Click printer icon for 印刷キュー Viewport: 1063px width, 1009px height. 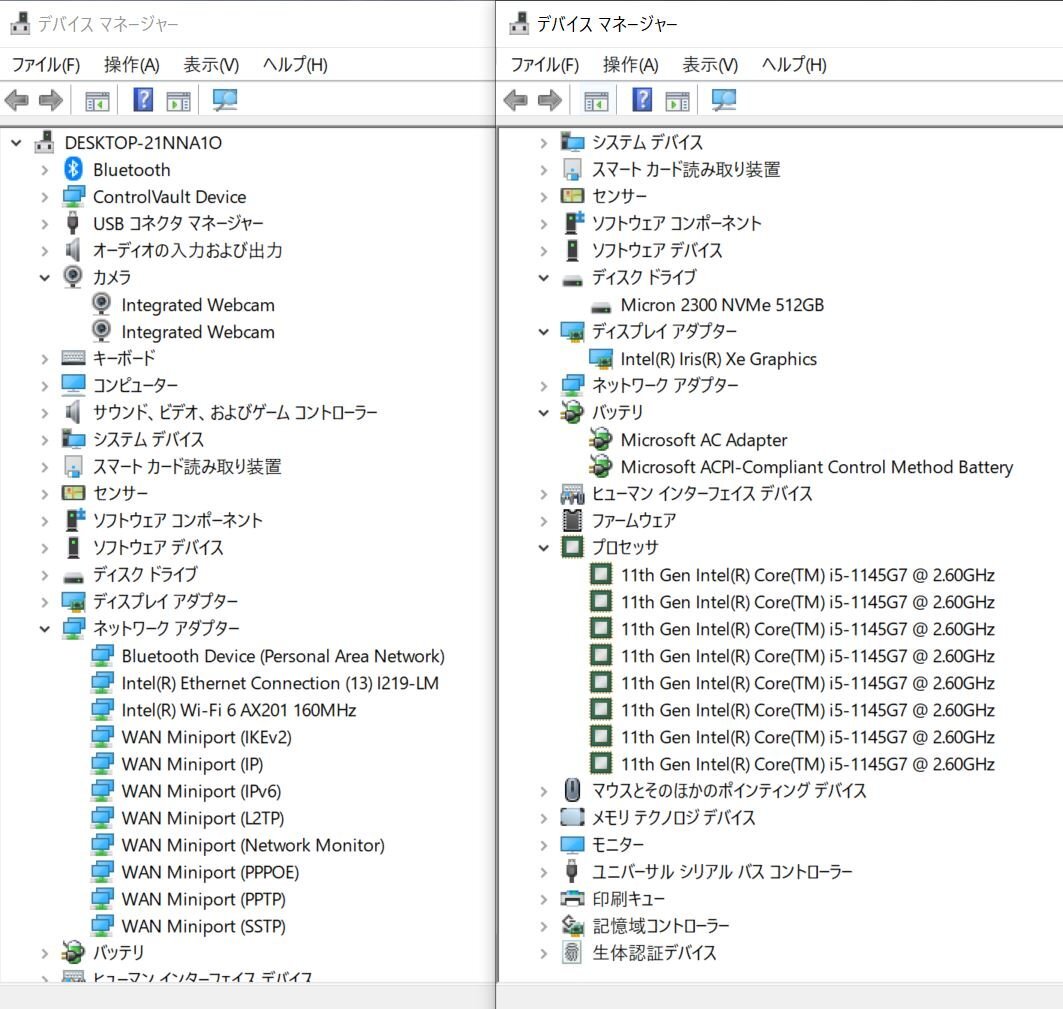click(x=572, y=898)
